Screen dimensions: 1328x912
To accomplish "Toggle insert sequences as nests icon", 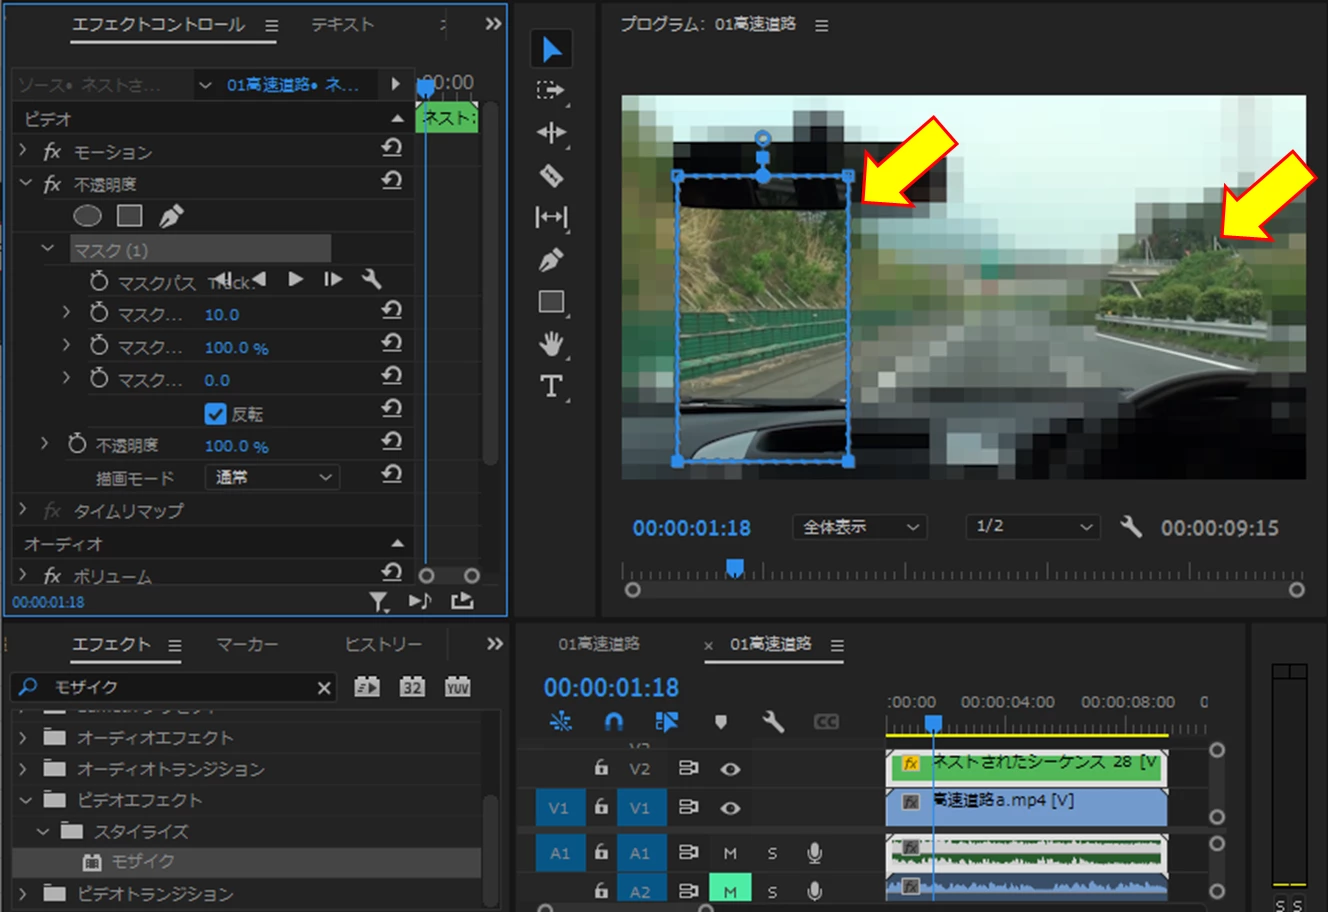I will pos(561,722).
